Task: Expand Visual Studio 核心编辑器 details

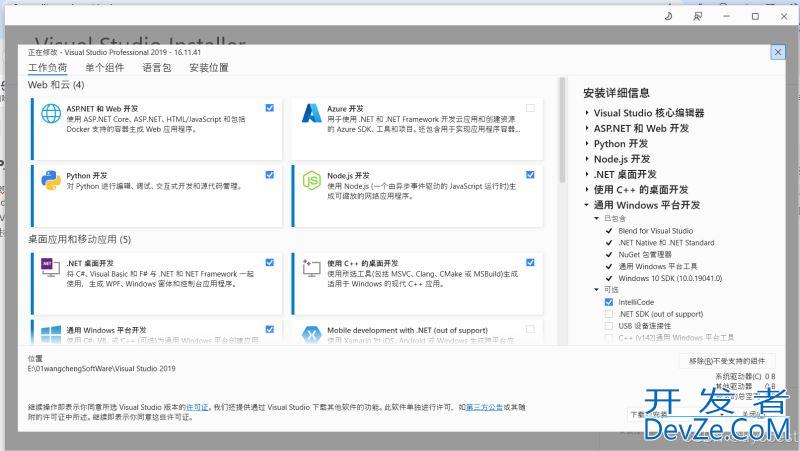Action: pyautogui.click(x=587, y=113)
